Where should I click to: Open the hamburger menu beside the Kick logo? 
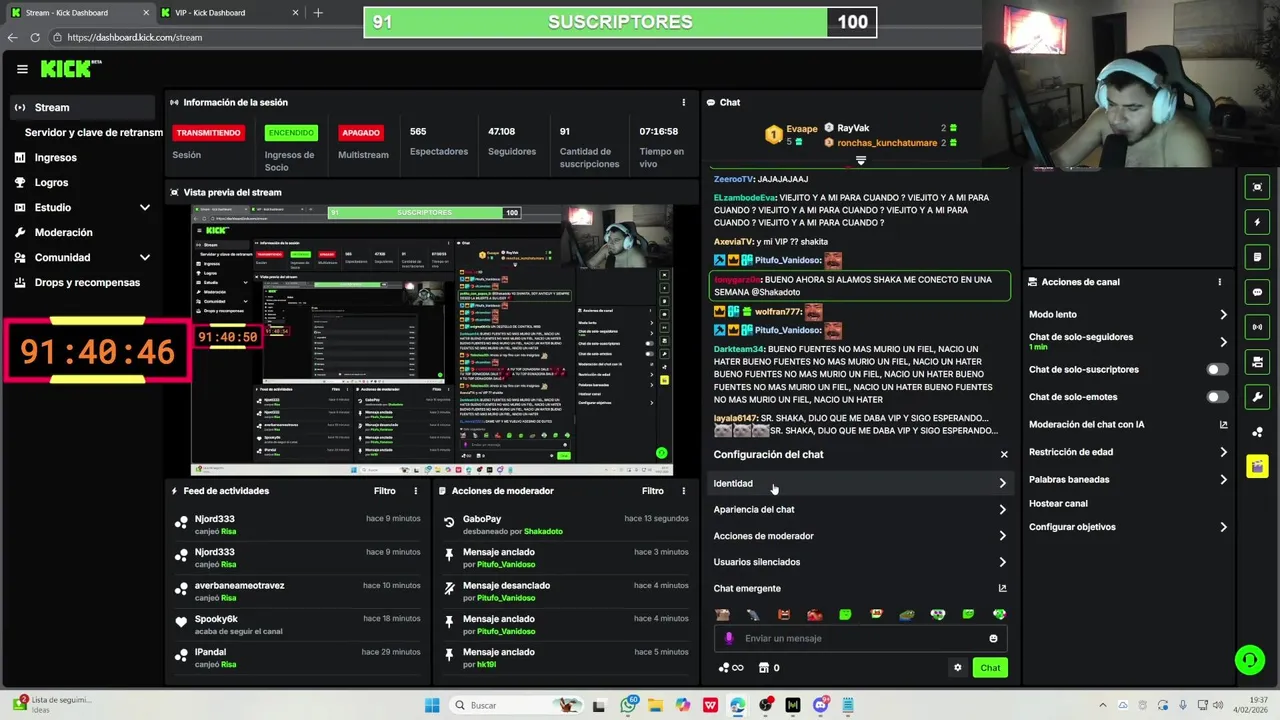[x=22, y=69]
